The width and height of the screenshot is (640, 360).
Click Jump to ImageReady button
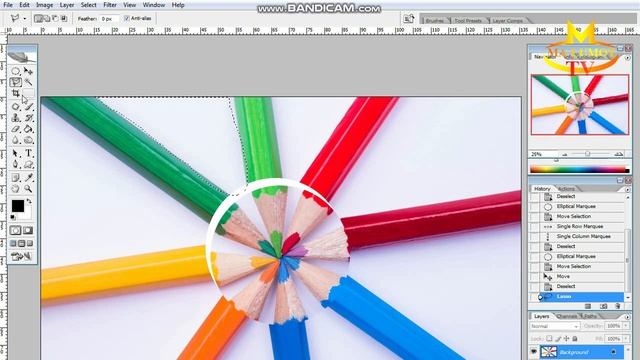(22, 256)
